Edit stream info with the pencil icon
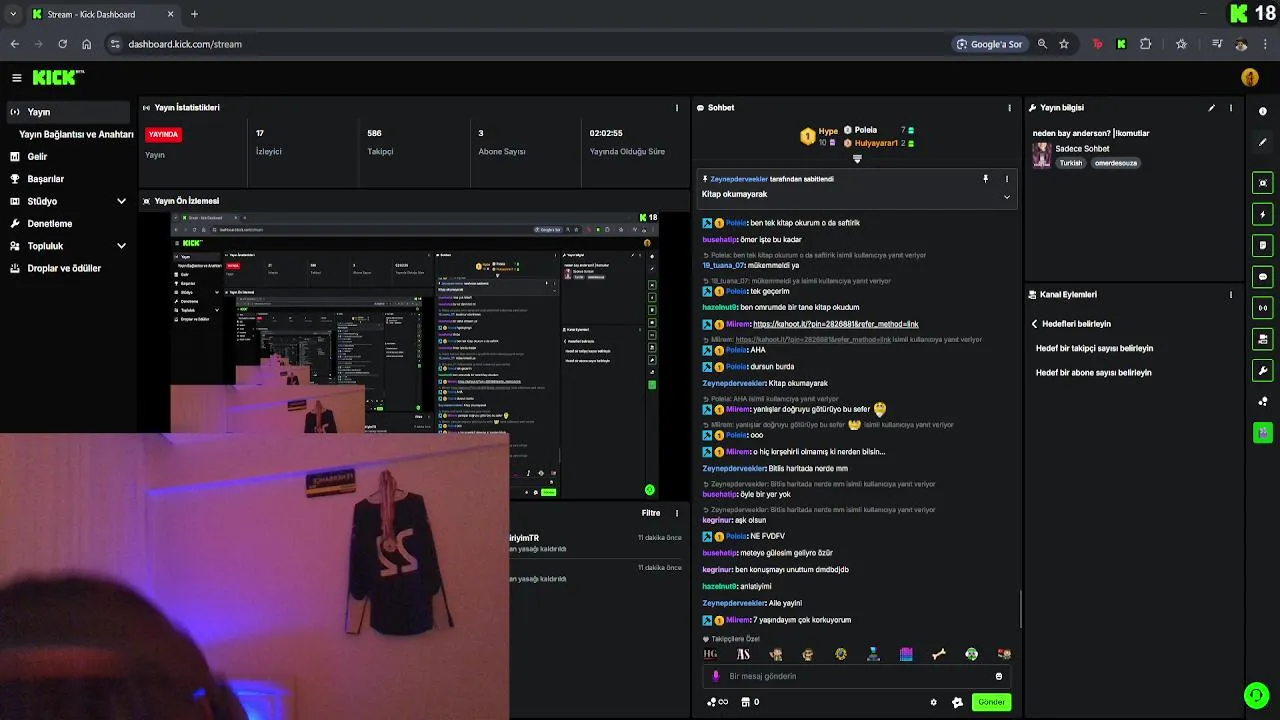The height and width of the screenshot is (720, 1280). tap(1212, 108)
